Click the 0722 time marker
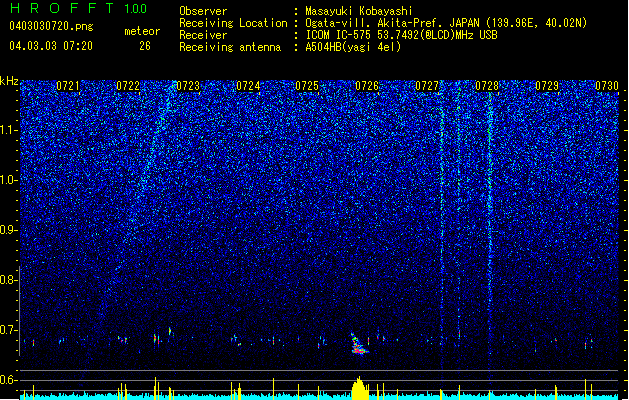629x400 pixels. tap(128, 86)
